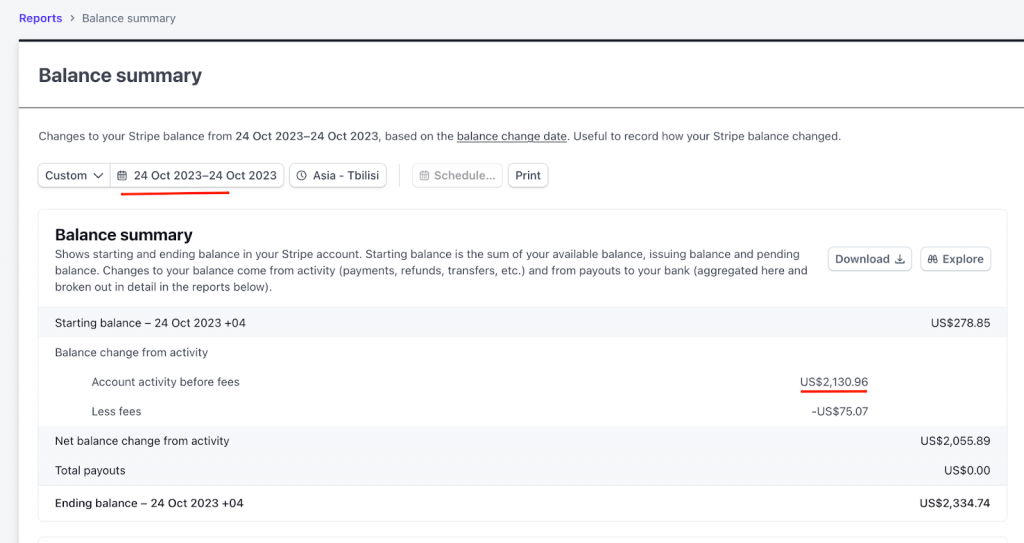1024x543 pixels.
Task: Select Balance summary breadcrumb item
Action: 128,19
